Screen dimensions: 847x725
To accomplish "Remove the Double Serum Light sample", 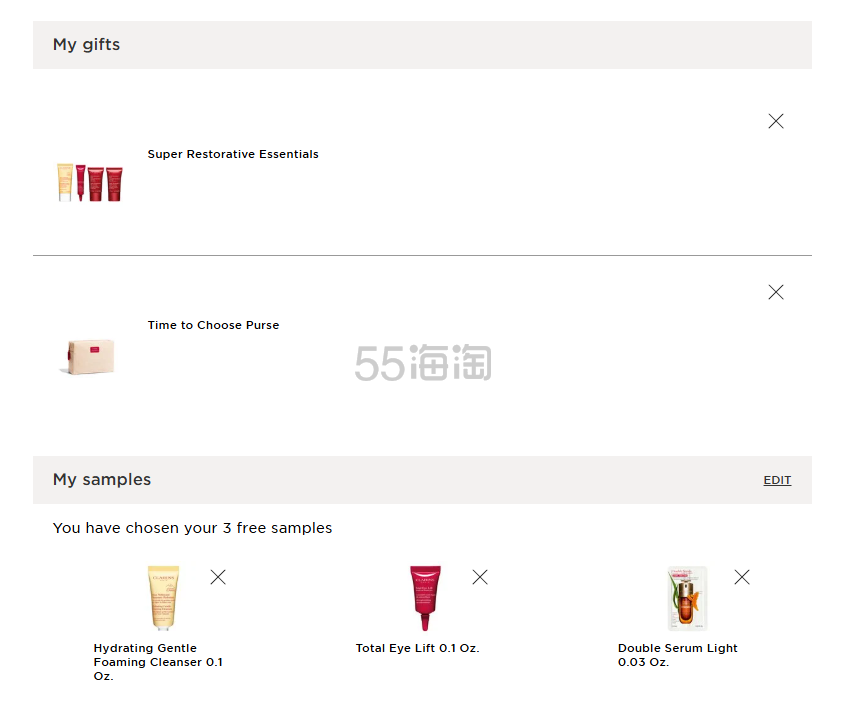I will 742,577.
